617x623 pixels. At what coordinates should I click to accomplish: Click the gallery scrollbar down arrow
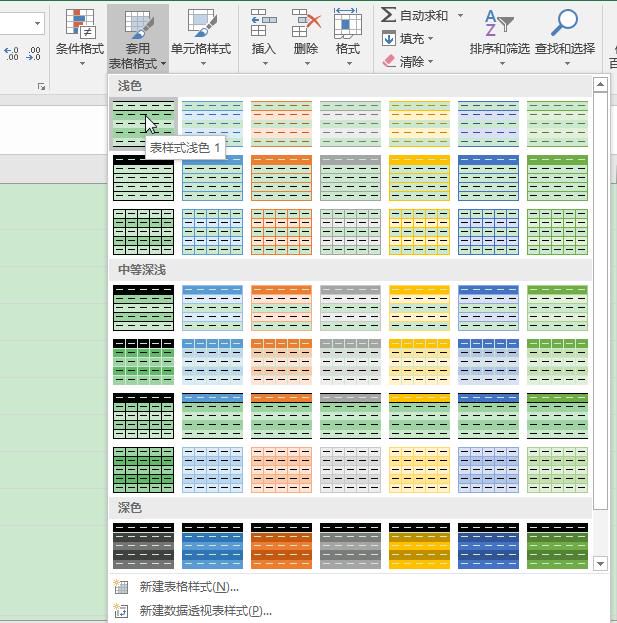pos(600,563)
